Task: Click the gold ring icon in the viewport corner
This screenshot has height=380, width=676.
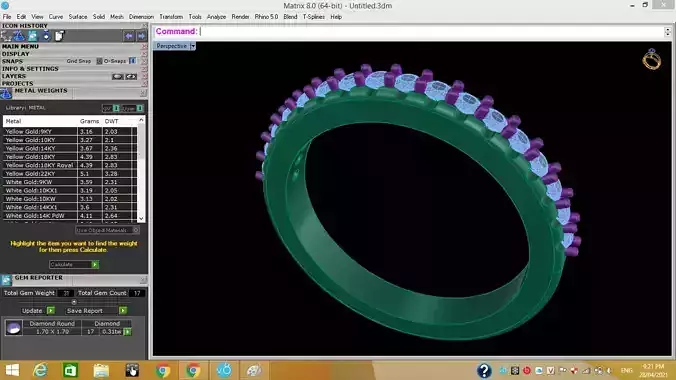Action: [x=651, y=60]
